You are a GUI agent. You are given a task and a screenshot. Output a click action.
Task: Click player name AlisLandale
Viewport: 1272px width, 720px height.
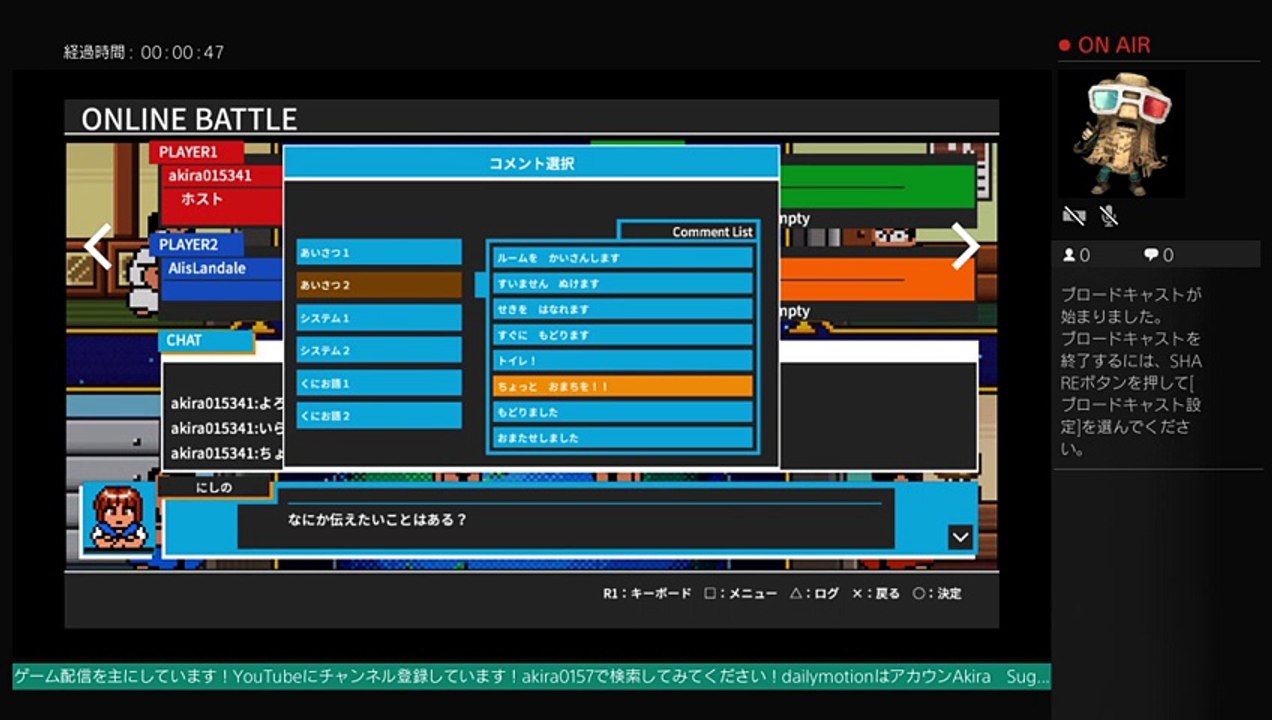(207, 268)
